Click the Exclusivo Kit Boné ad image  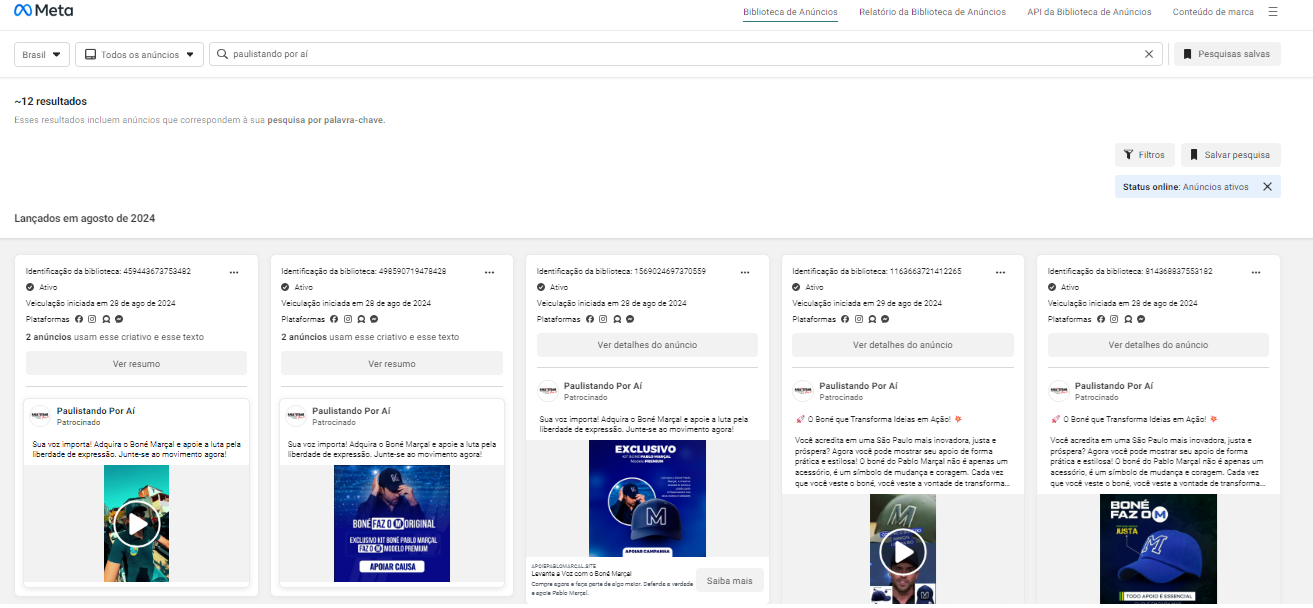tap(647, 498)
